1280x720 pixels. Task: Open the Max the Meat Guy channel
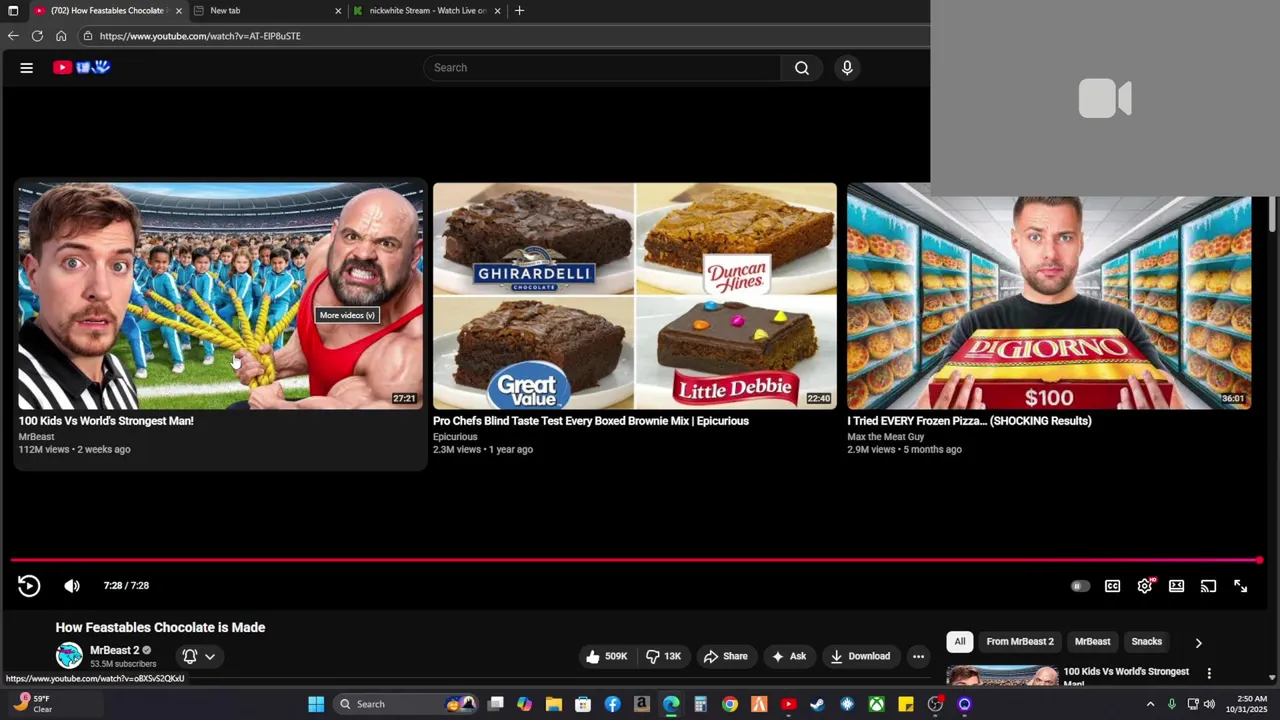886,437
